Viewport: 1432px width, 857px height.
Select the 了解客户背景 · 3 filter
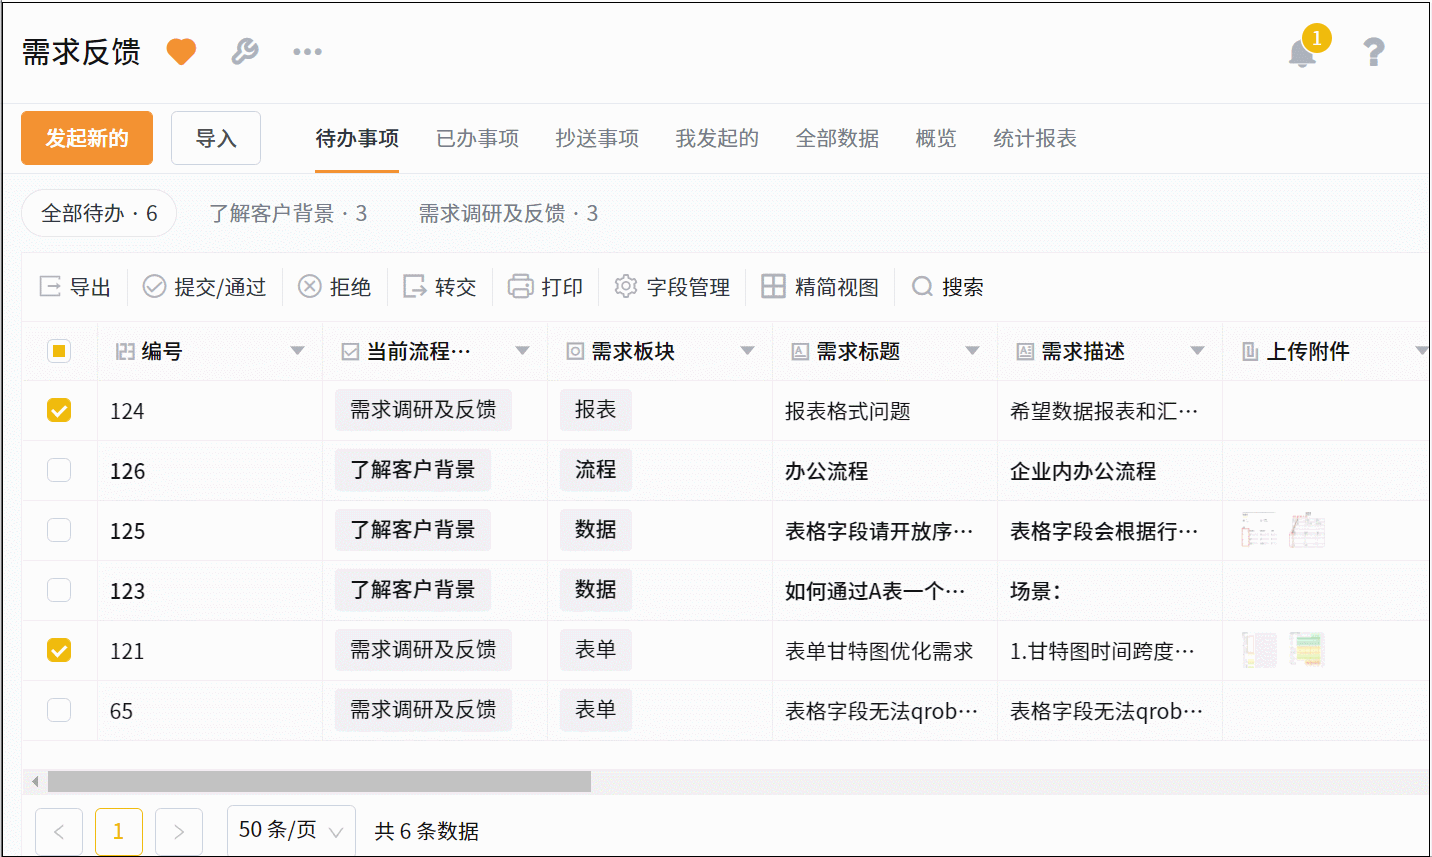(288, 213)
